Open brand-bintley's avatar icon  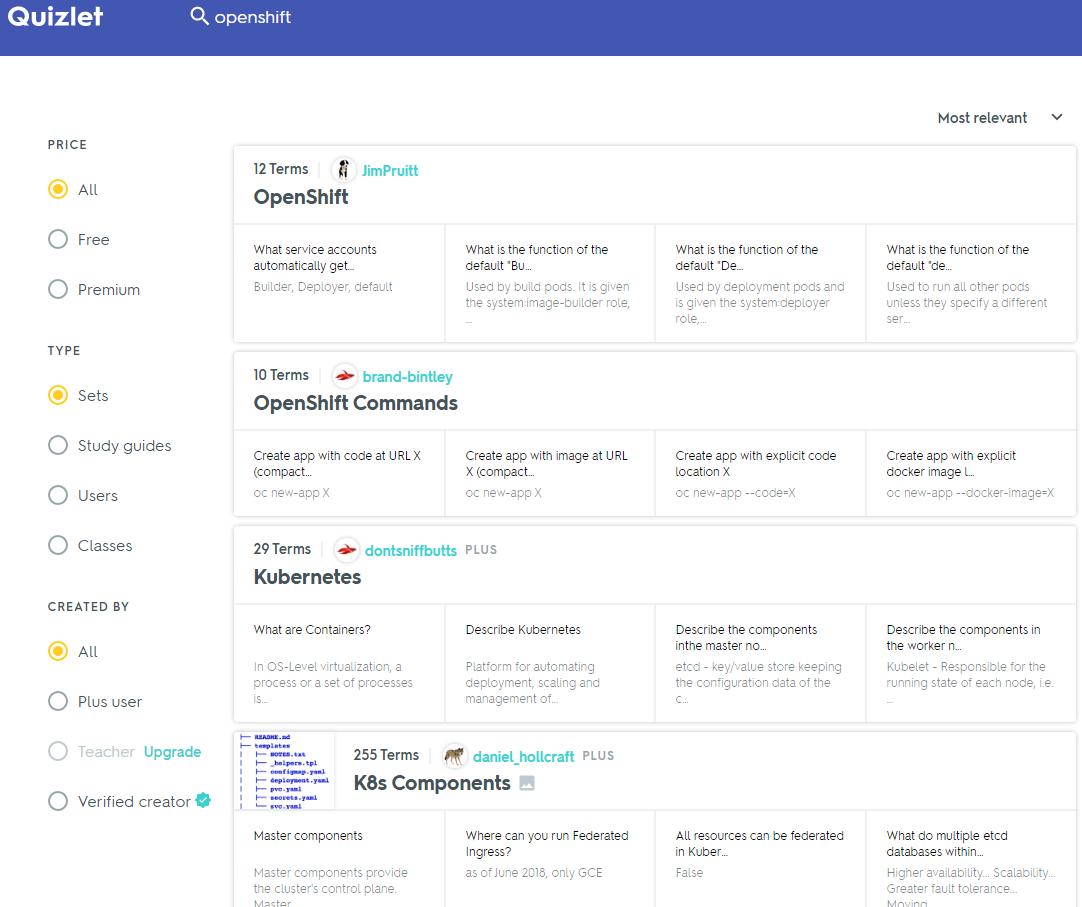tap(344, 376)
